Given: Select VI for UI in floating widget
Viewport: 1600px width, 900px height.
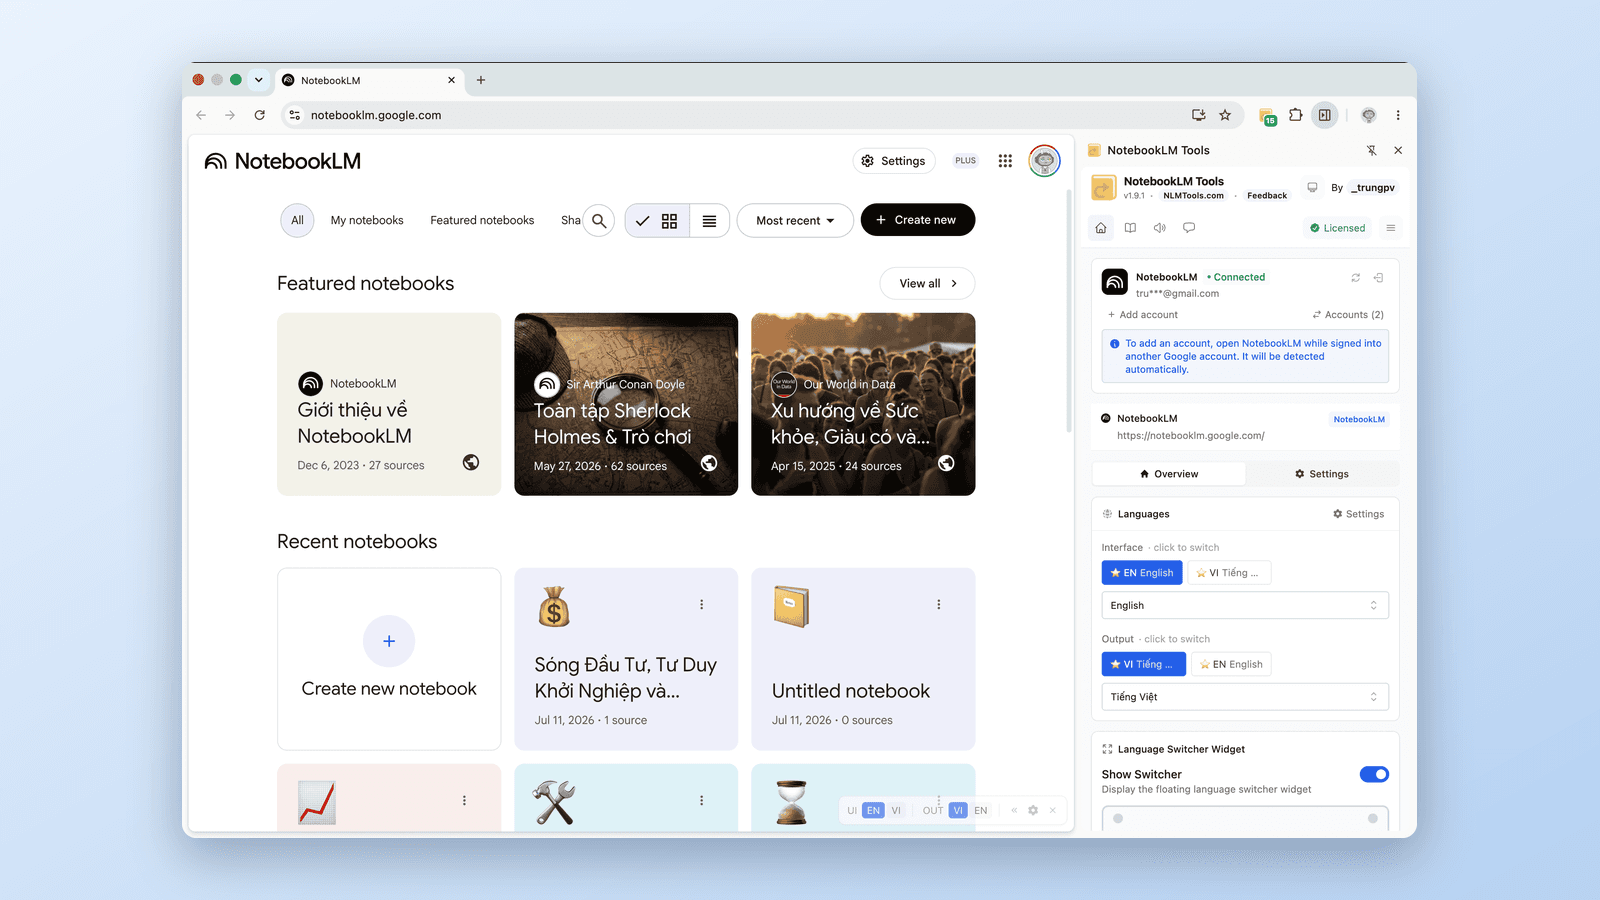Looking at the screenshot, I should [896, 811].
